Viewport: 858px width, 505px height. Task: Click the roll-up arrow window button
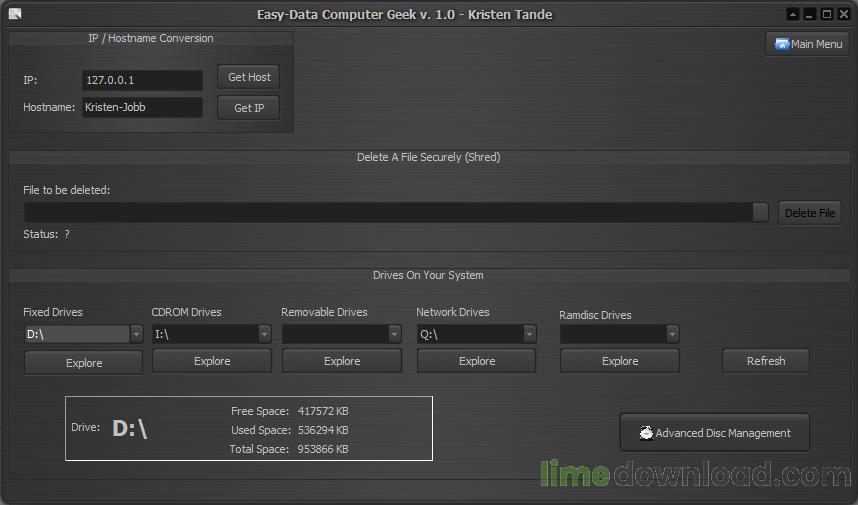click(792, 14)
